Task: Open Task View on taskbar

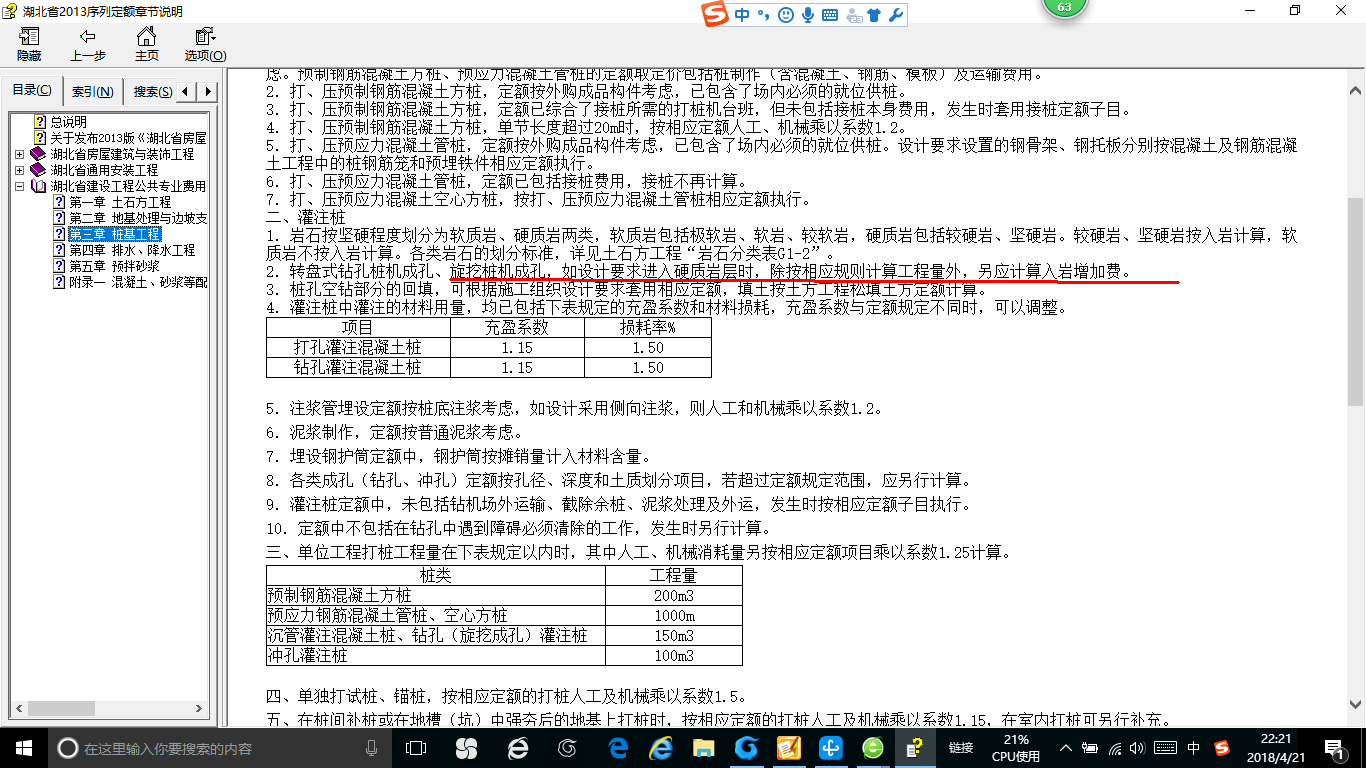Action: [416, 748]
